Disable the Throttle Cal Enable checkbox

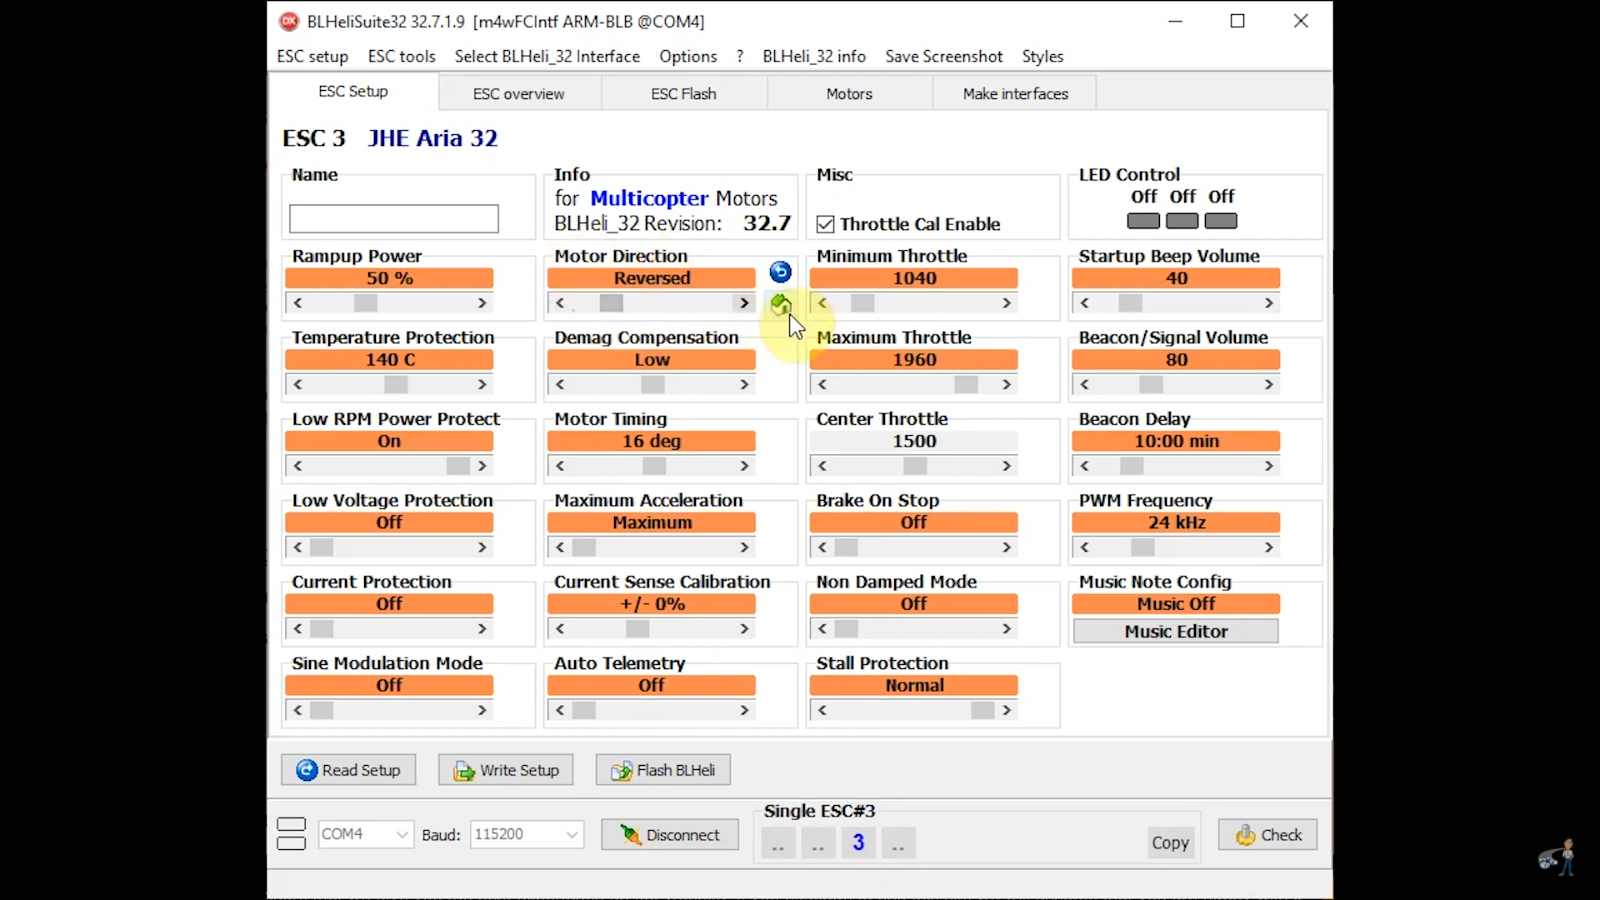[826, 224]
